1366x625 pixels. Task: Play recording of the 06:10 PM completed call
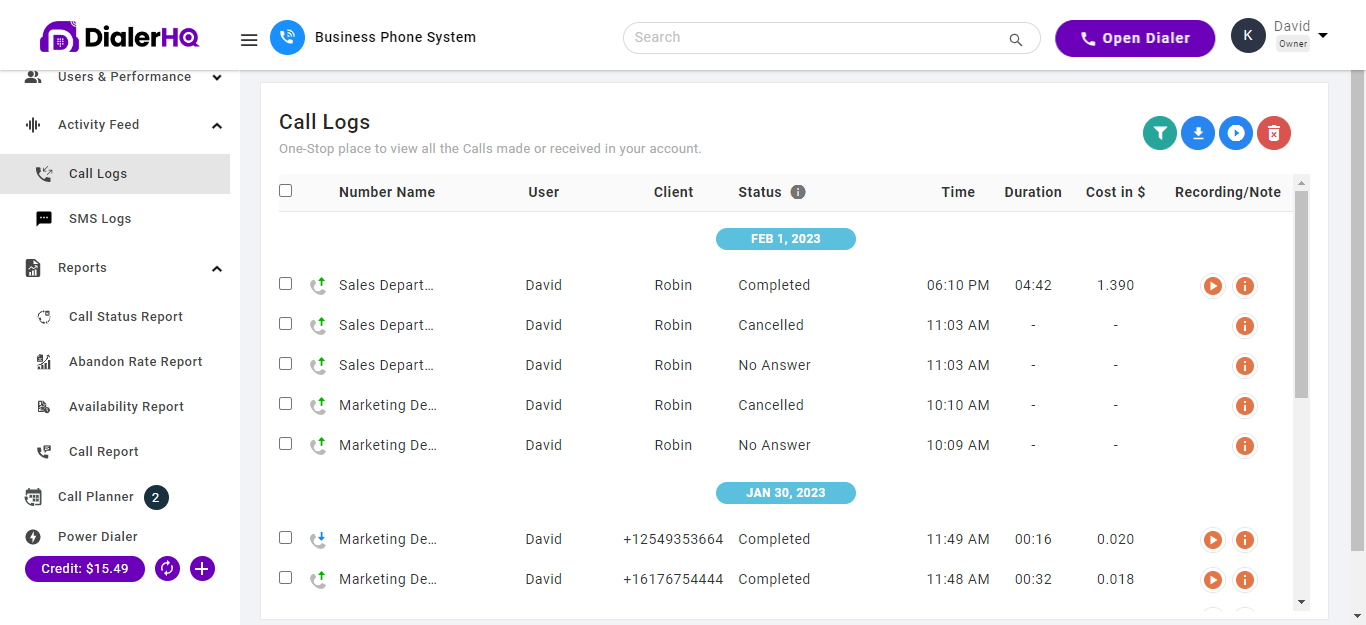click(x=1212, y=285)
